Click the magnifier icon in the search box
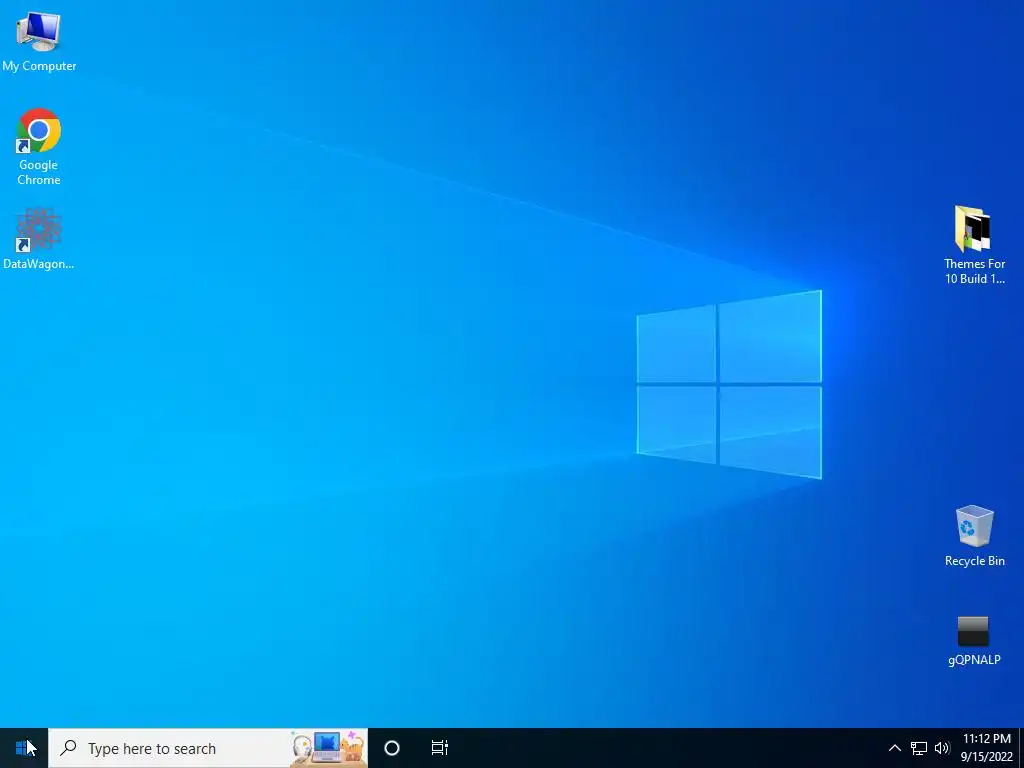Screen dimensions: 1024x768 click(68, 748)
